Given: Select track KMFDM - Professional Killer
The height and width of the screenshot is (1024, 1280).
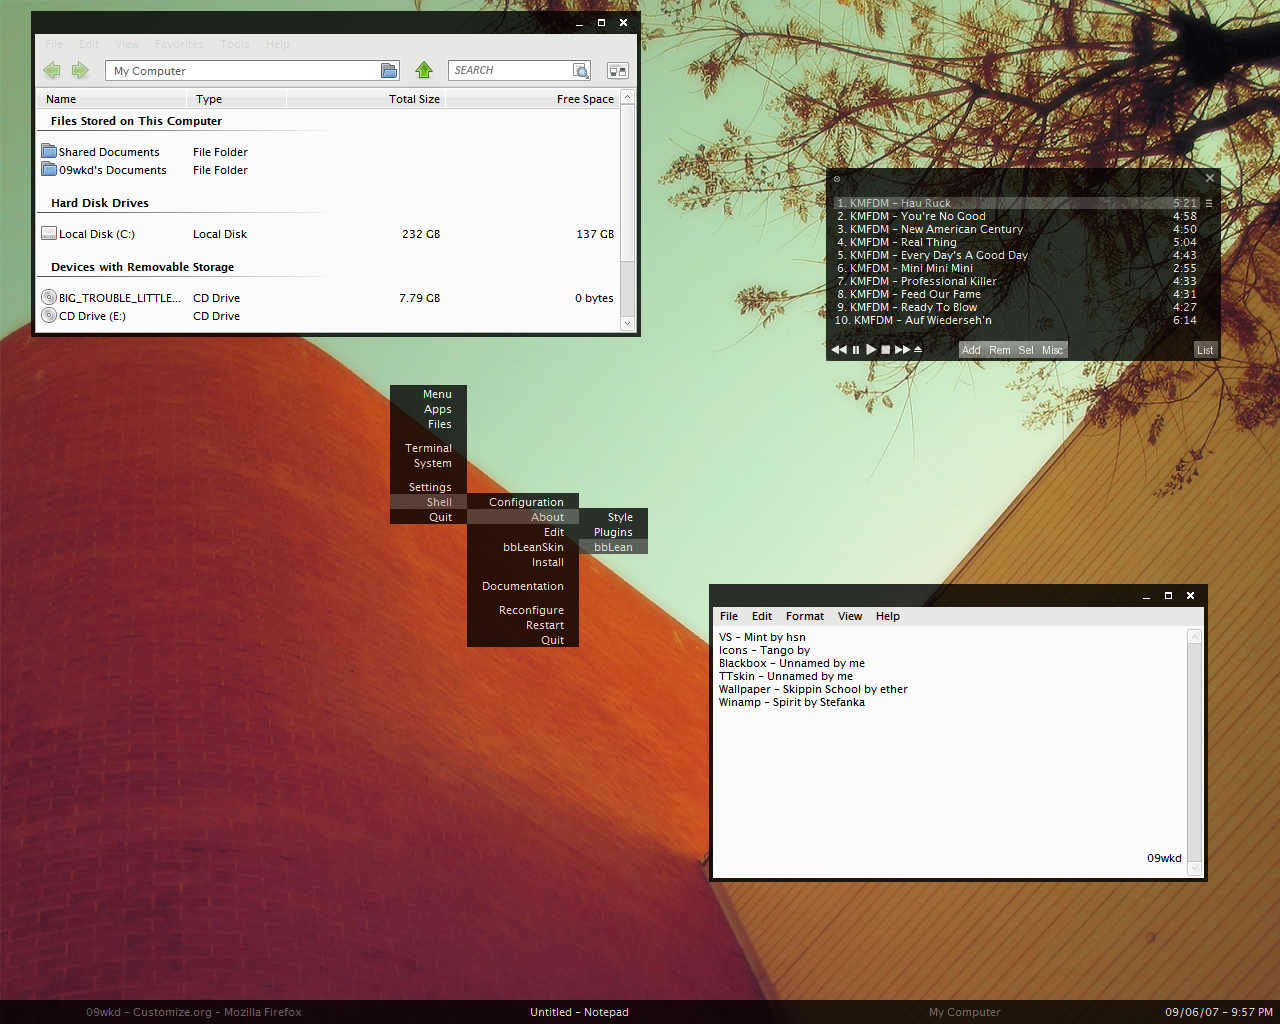Looking at the screenshot, I should click(x=1016, y=281).
